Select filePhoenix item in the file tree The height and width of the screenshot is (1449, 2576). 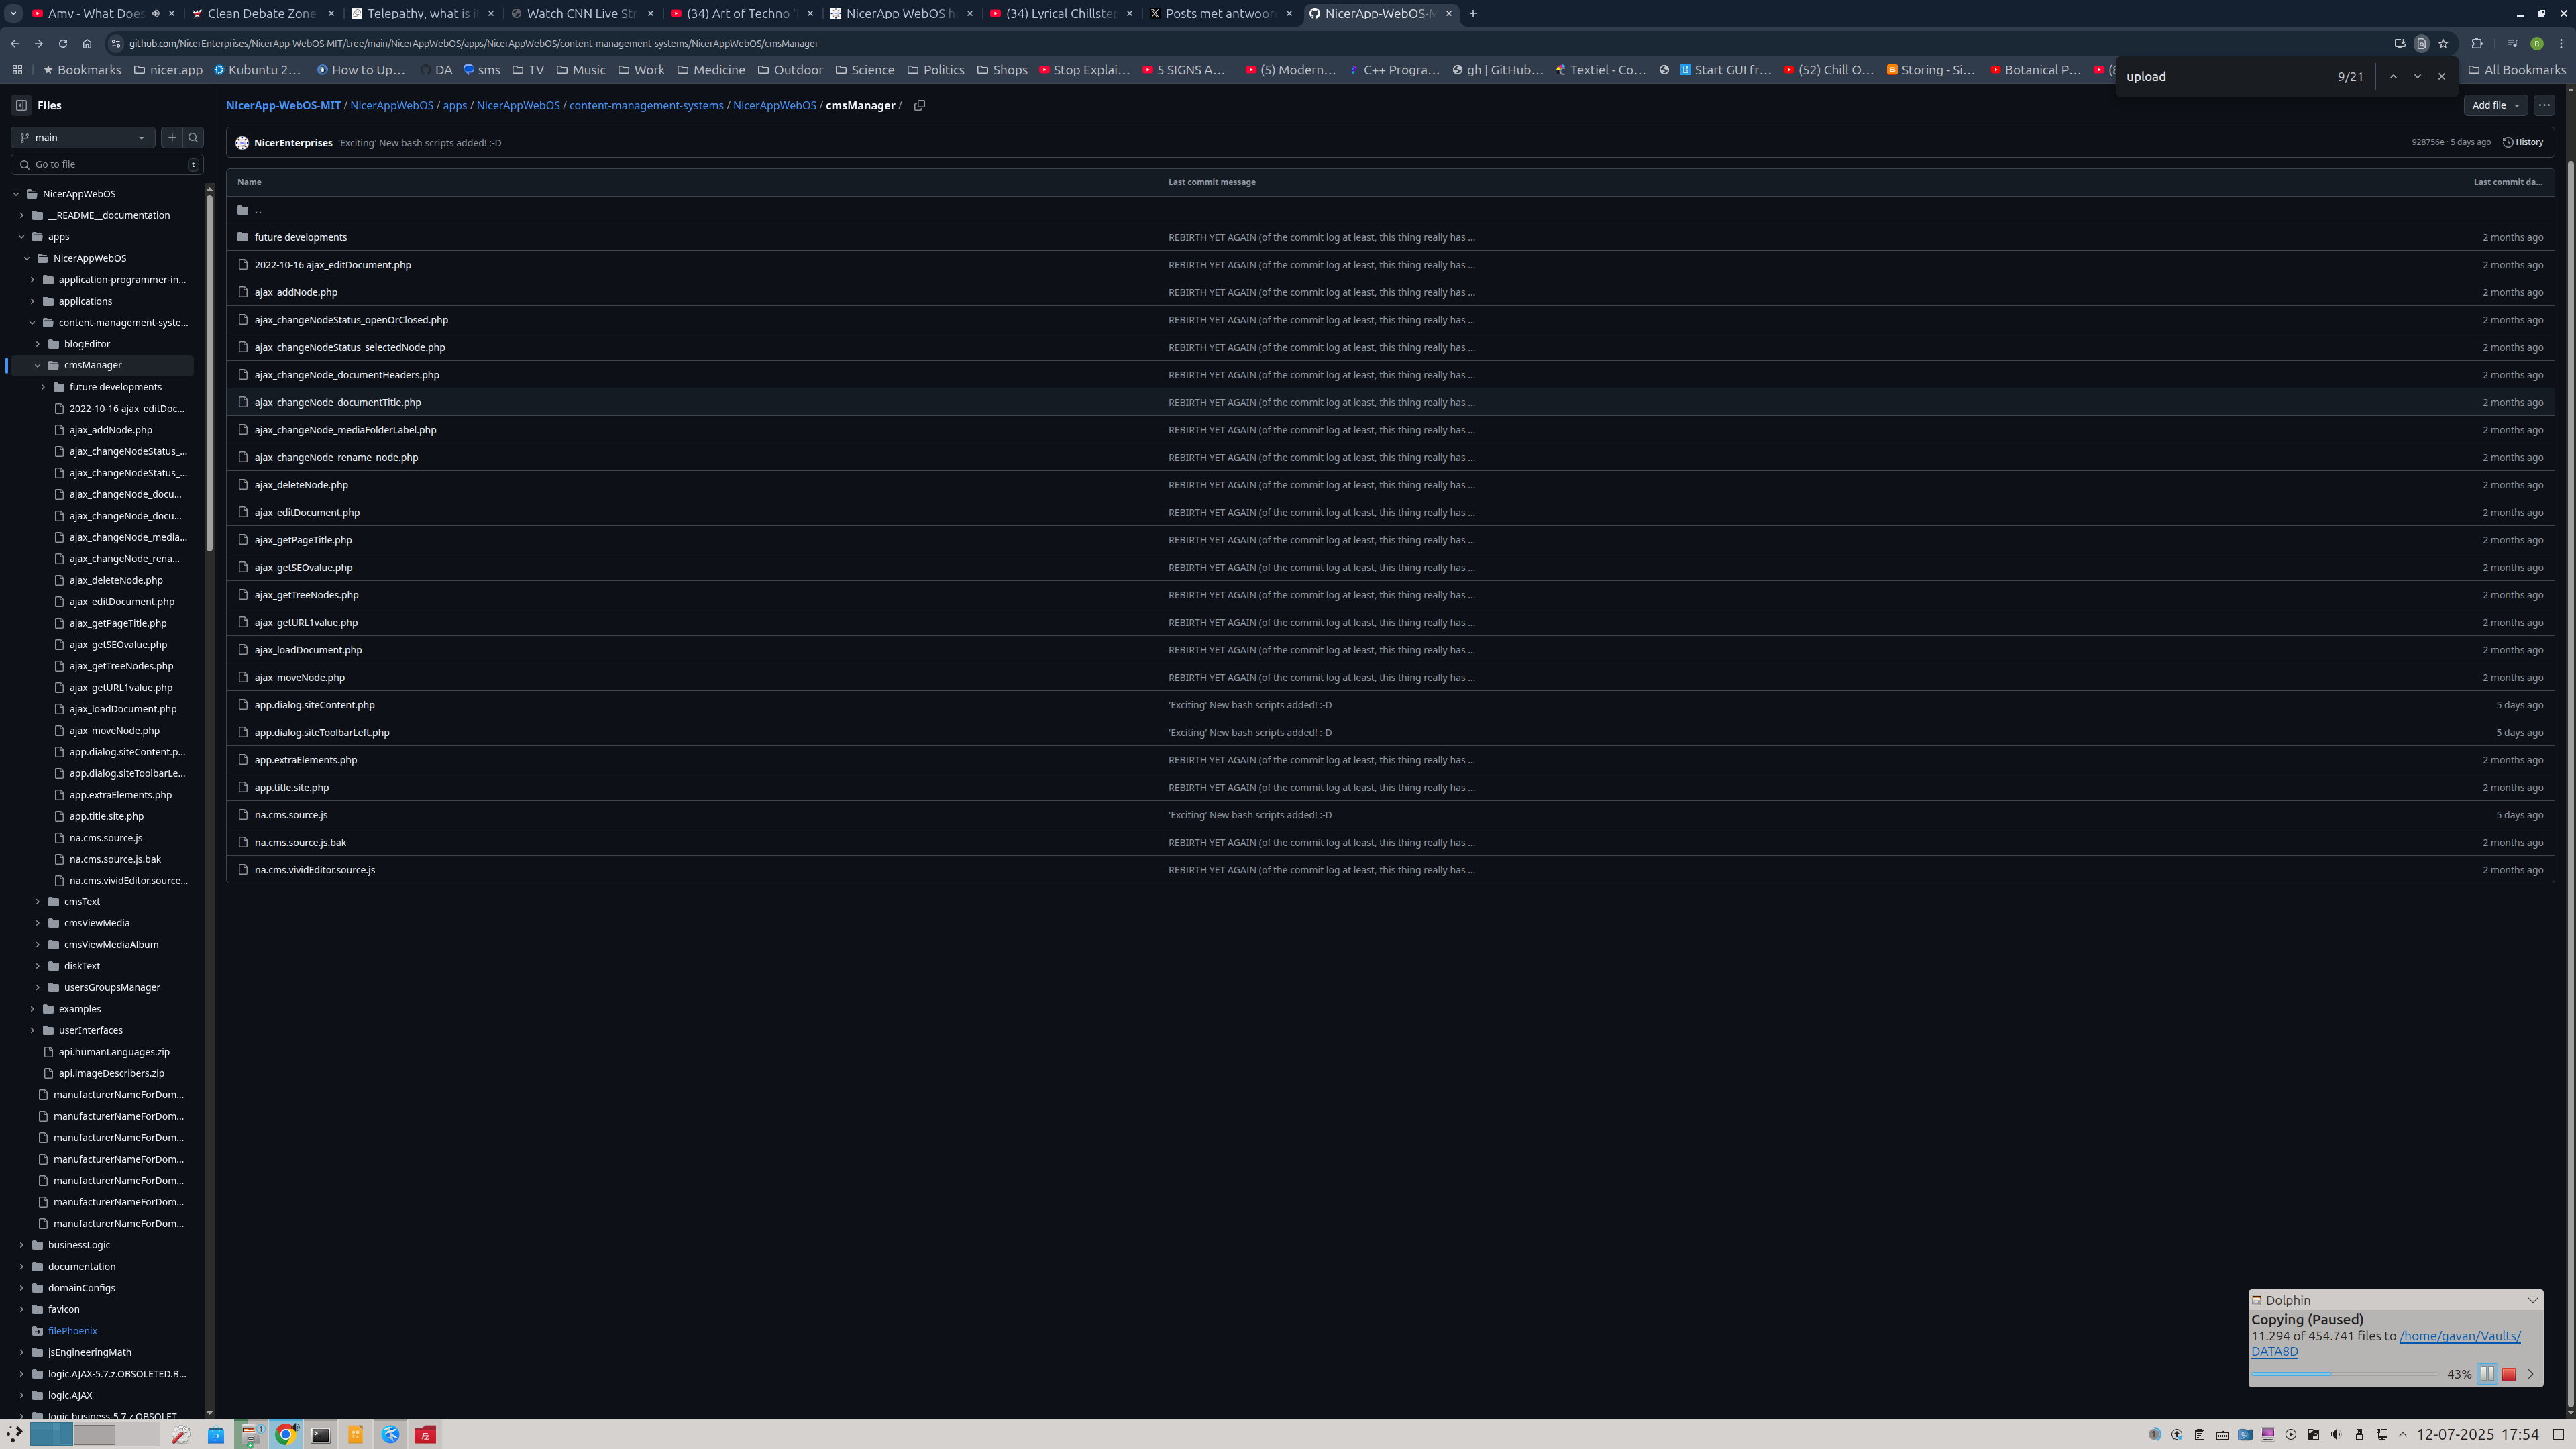[x=72, y=1332]
